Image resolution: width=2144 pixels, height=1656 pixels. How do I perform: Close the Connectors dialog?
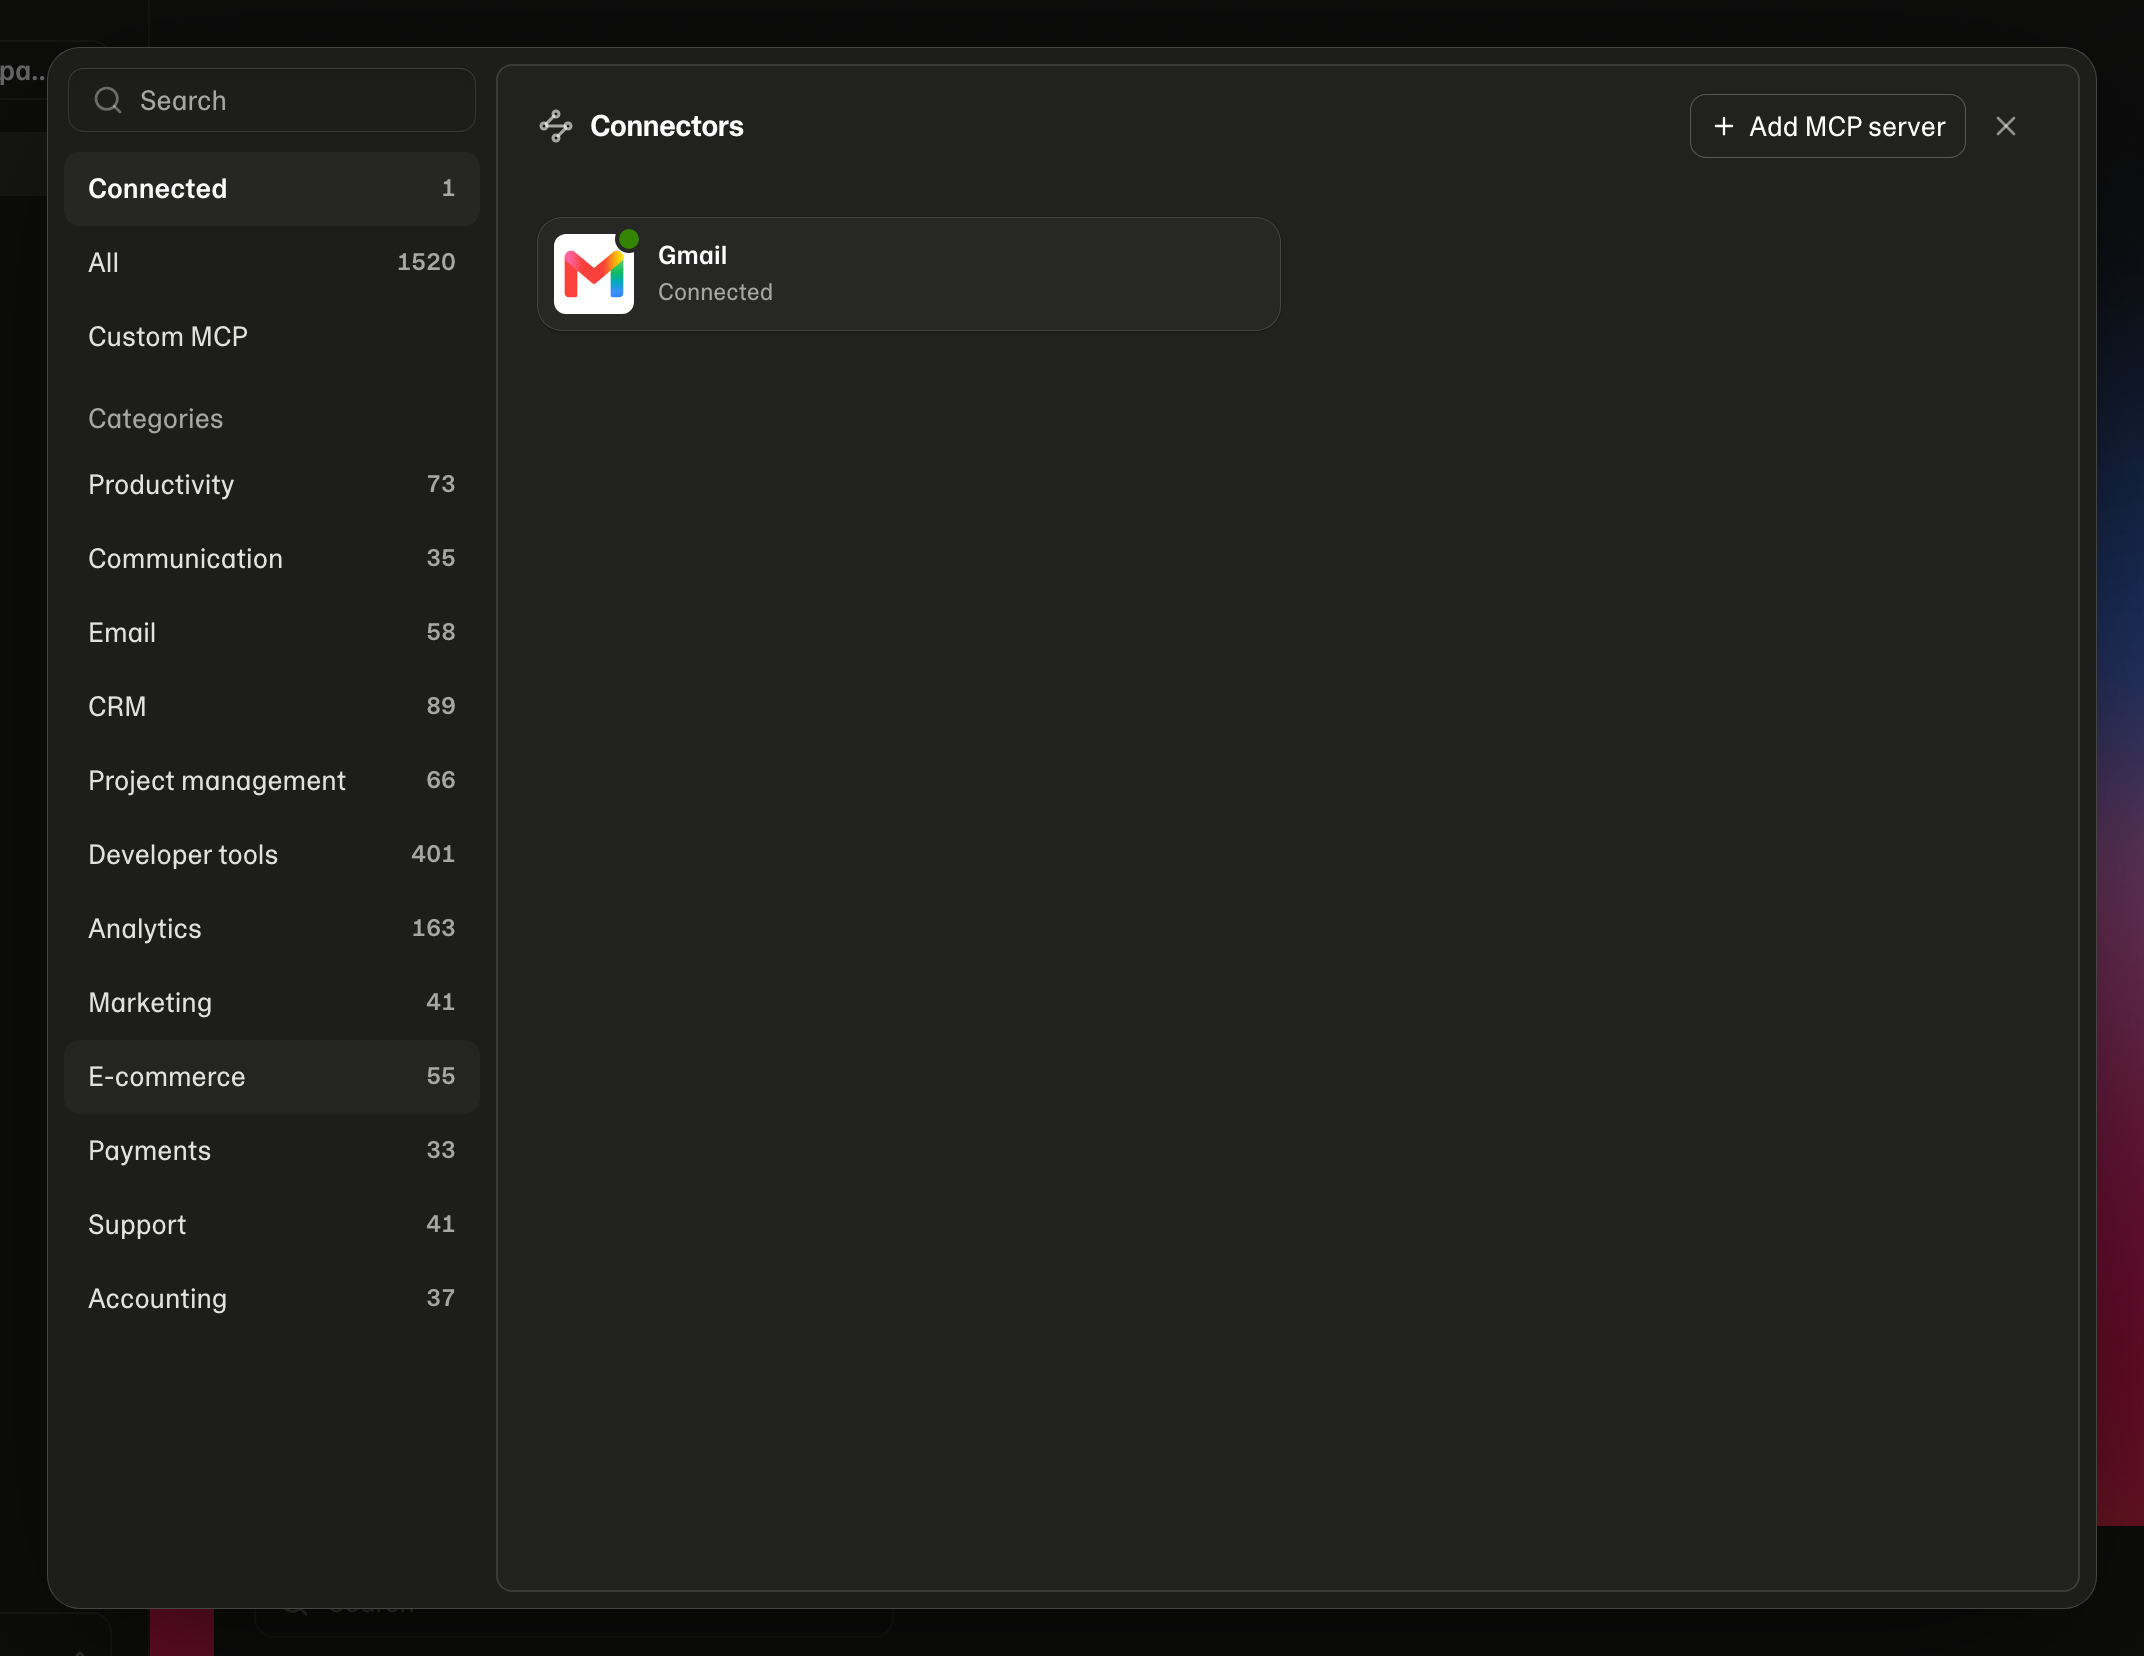(2006, 126)
